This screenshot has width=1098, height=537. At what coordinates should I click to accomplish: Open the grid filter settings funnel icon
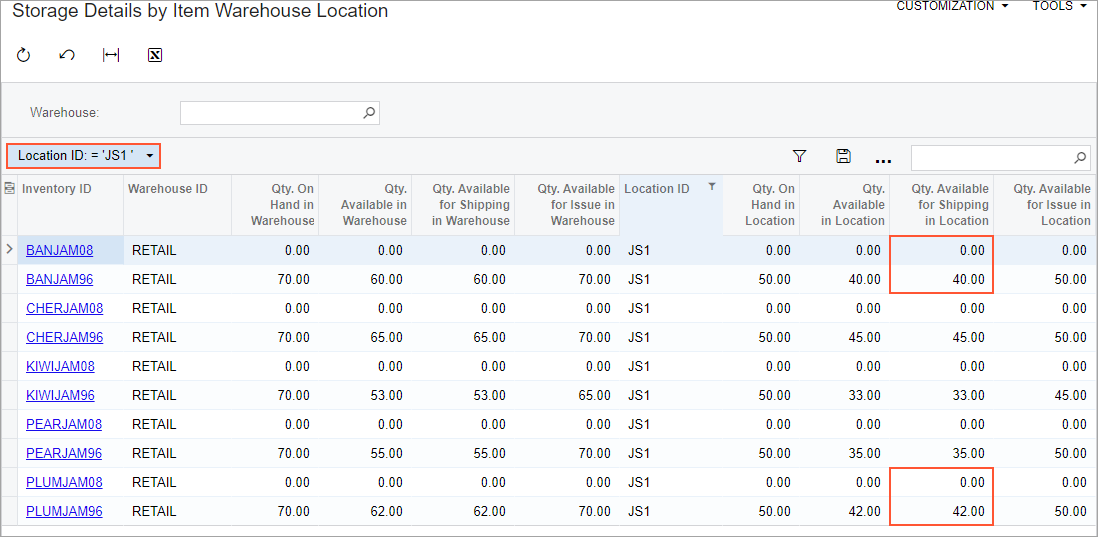(x=799, y=156)
